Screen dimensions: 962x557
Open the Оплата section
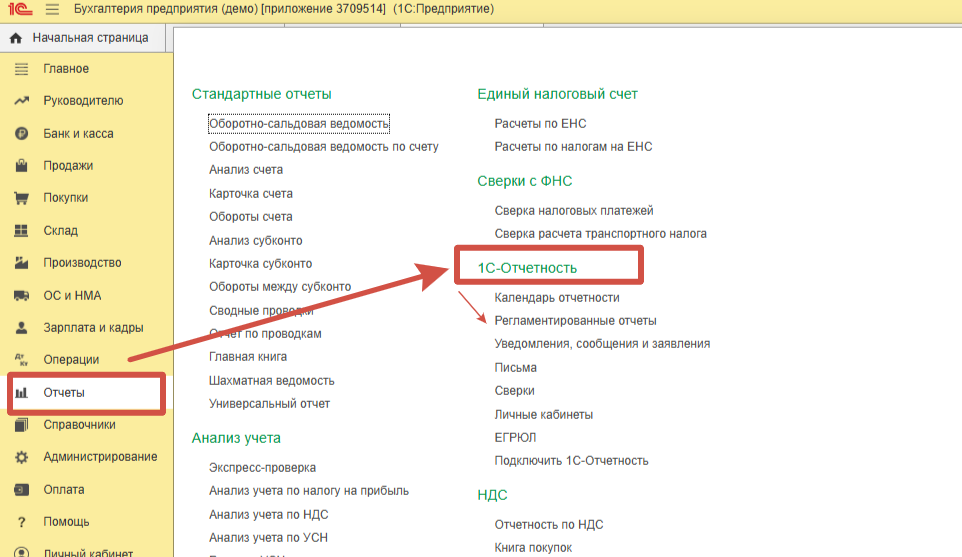pos(64,490)
